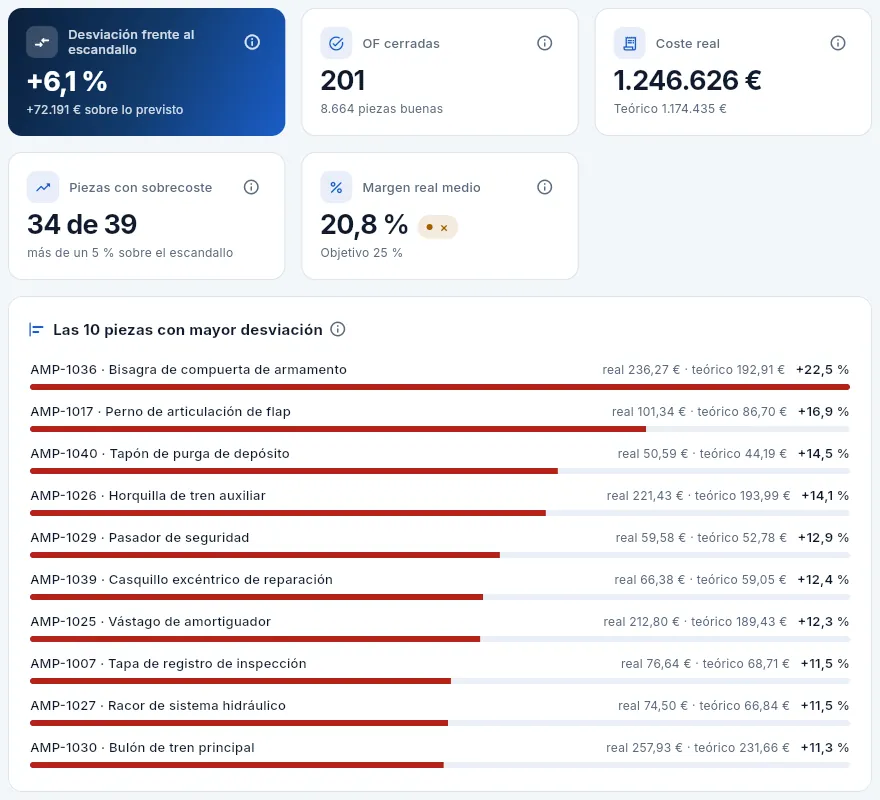
Task: Show info about Margen real medio
Action: tap(544, 187)
